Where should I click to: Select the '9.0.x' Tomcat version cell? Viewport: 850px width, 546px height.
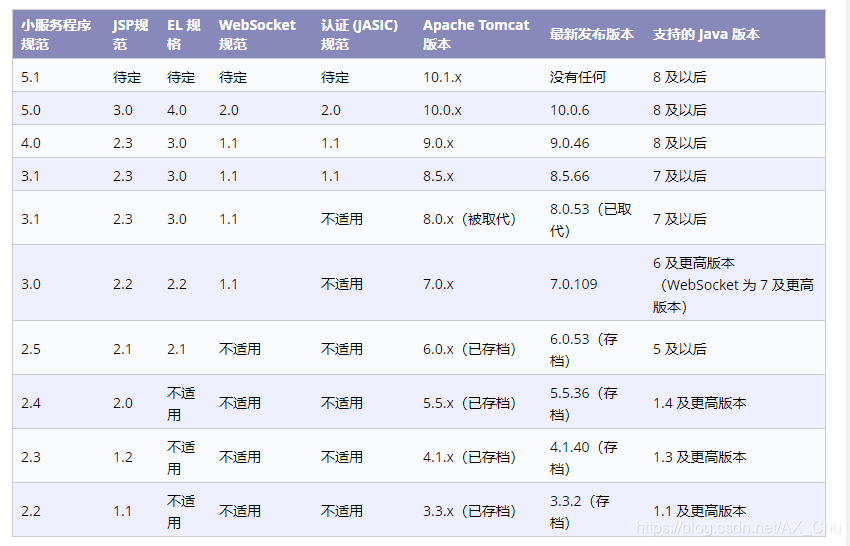pos(438,143)
